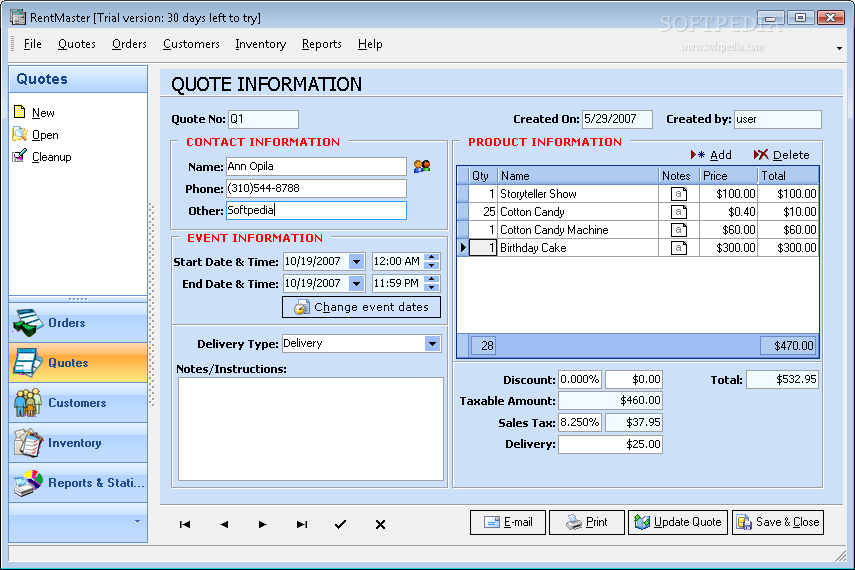Screen dimensions: 855x570
Task: Click the notes icon for Storyteller Show
Action: tap(678, 194)
